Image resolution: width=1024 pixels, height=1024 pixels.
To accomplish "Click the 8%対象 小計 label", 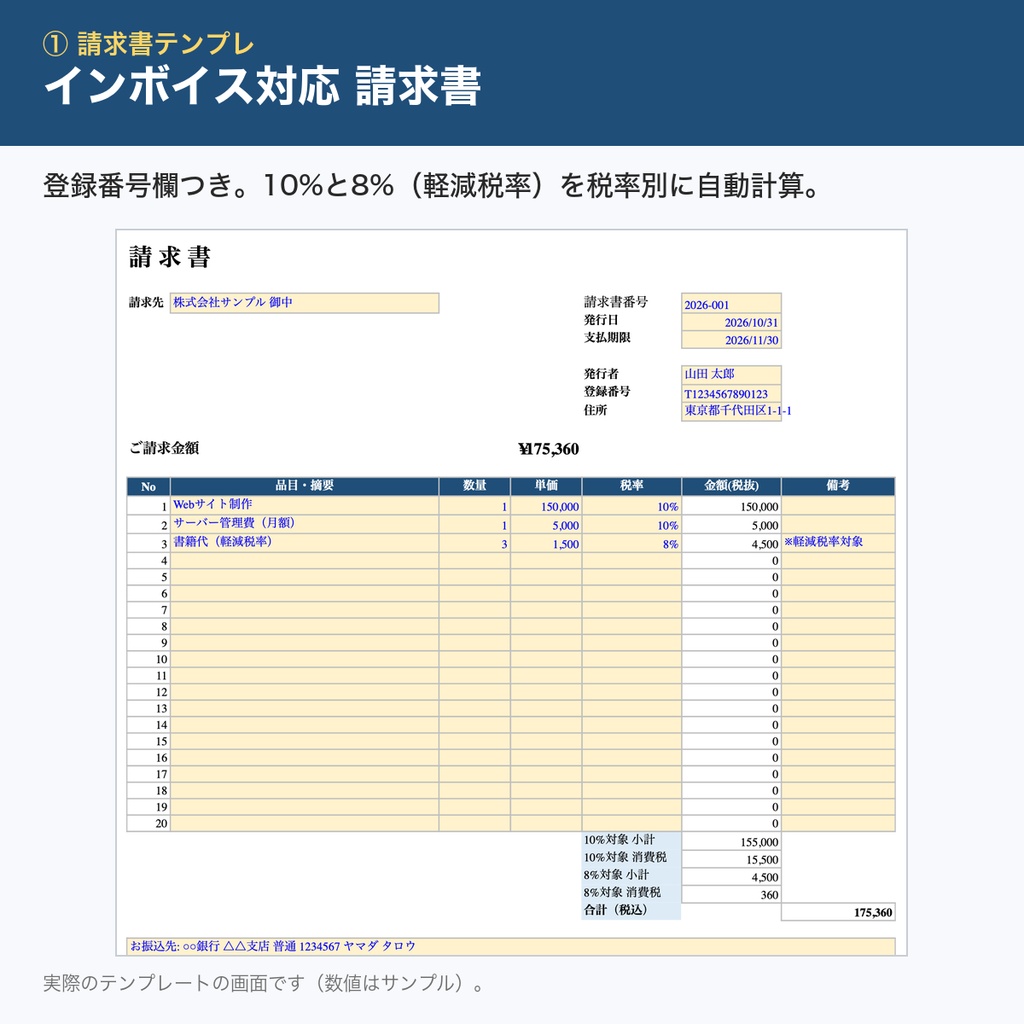I will tap(631, 875).
